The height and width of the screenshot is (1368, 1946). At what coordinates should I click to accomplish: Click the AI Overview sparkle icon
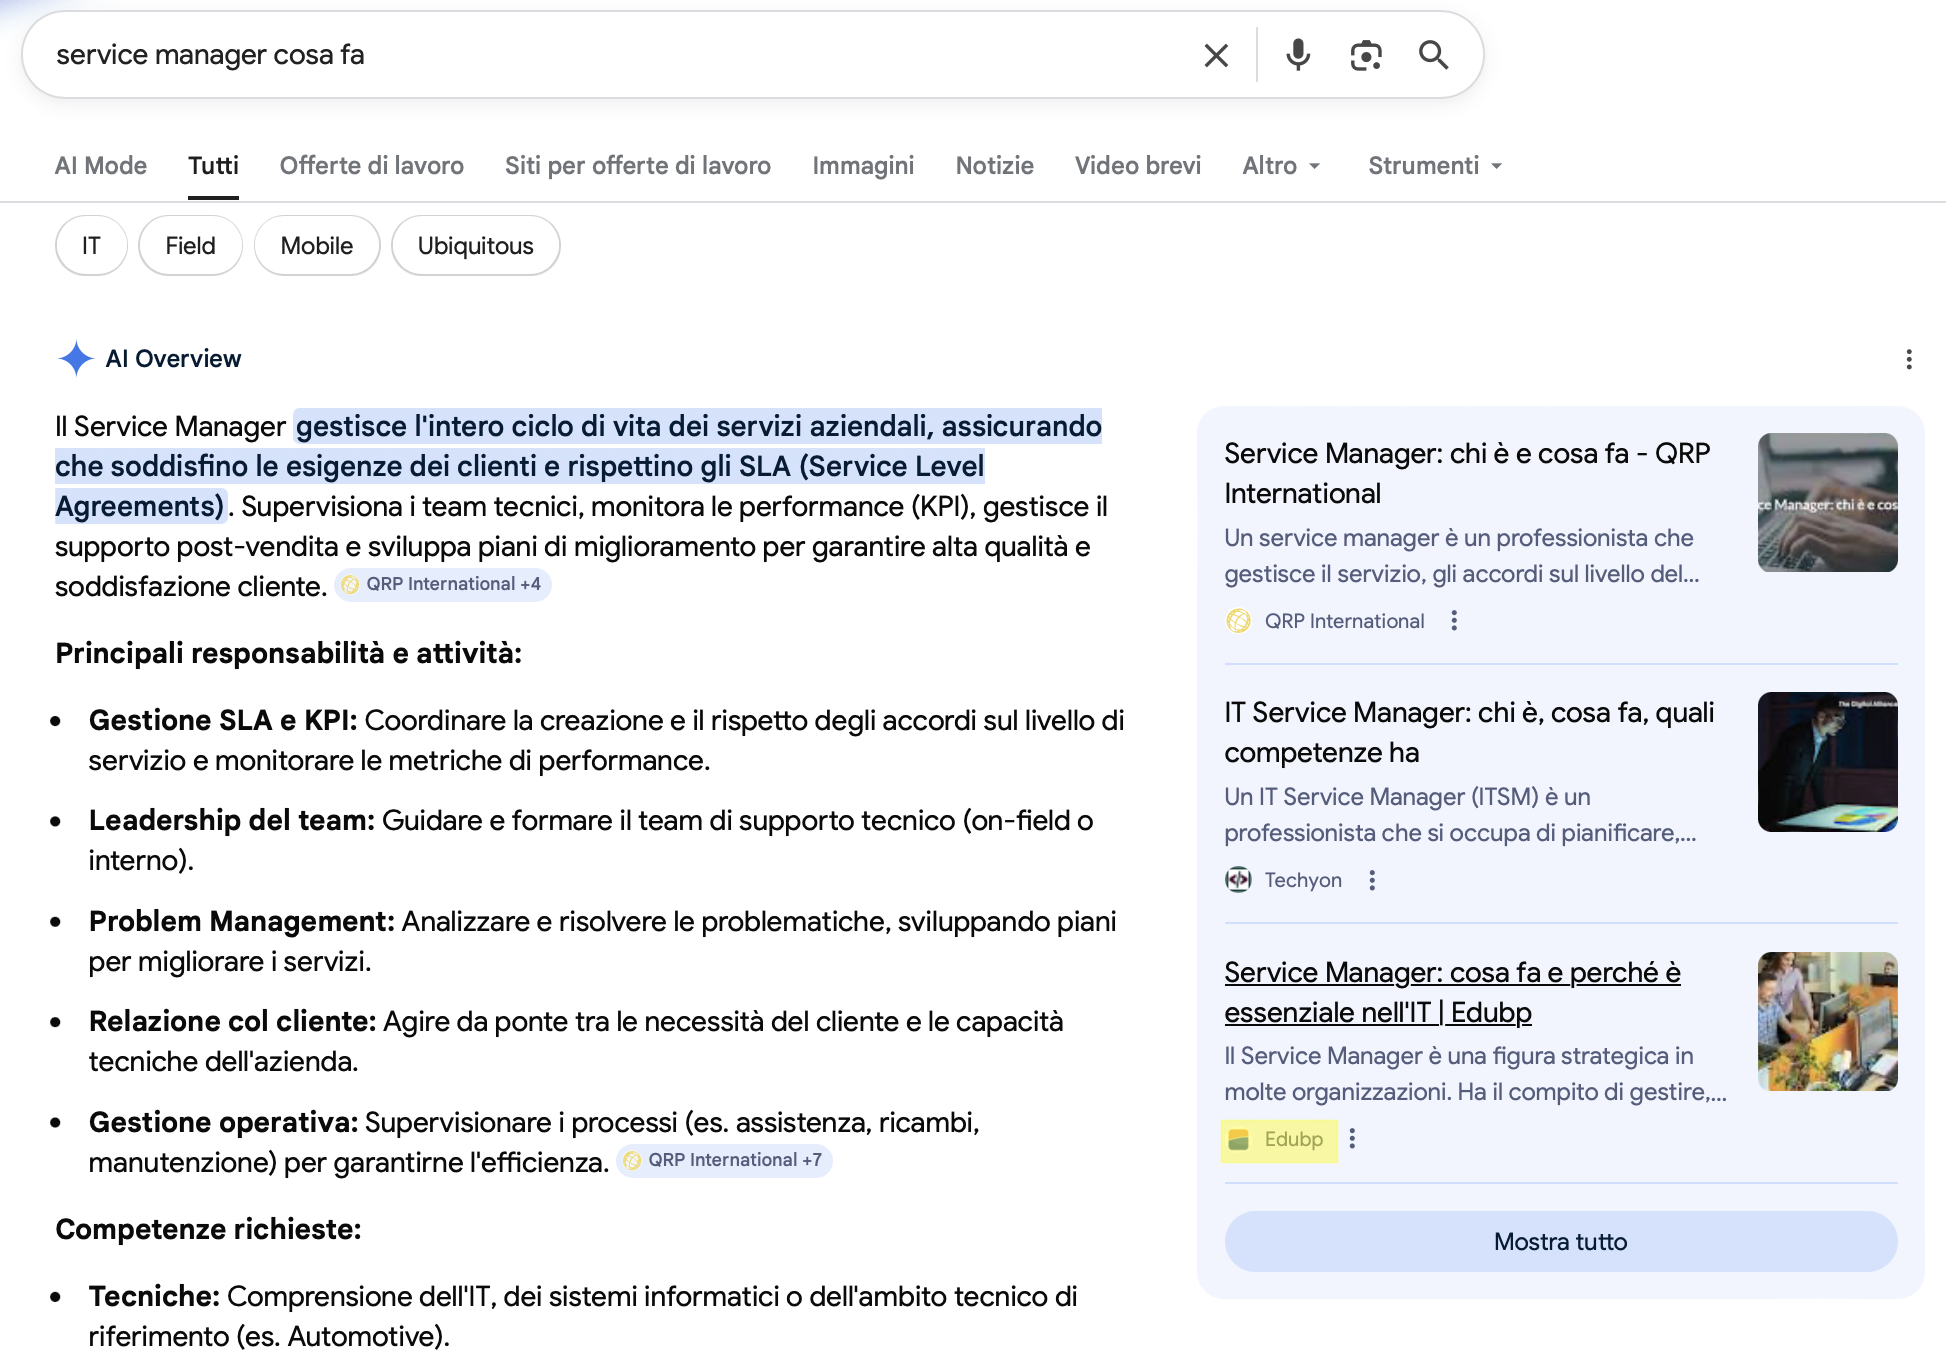[75, 358]
